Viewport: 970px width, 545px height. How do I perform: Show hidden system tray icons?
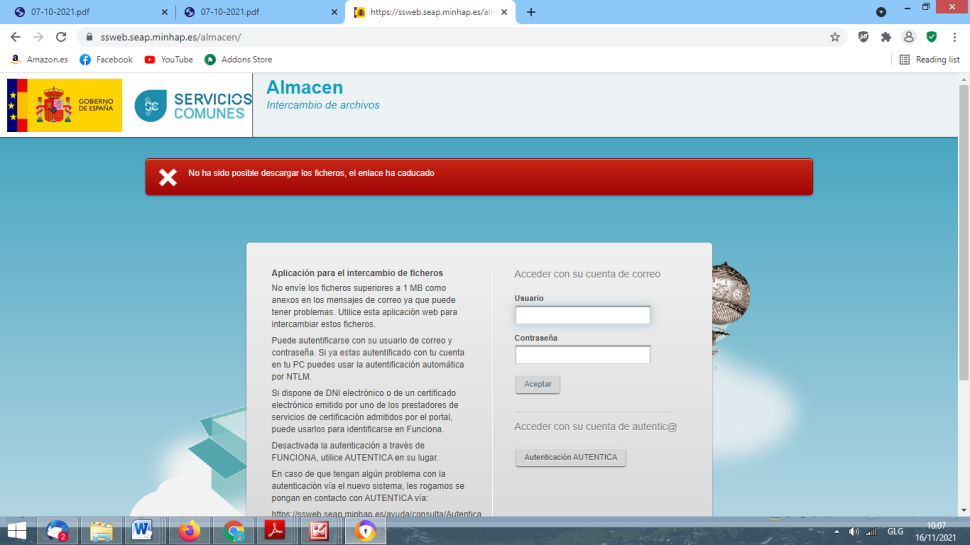pos(836,531)
